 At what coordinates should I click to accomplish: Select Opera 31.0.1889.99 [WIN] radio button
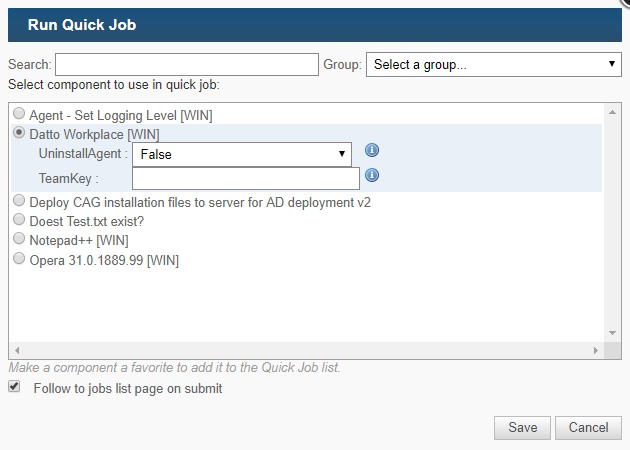click(x=19, y=258)
